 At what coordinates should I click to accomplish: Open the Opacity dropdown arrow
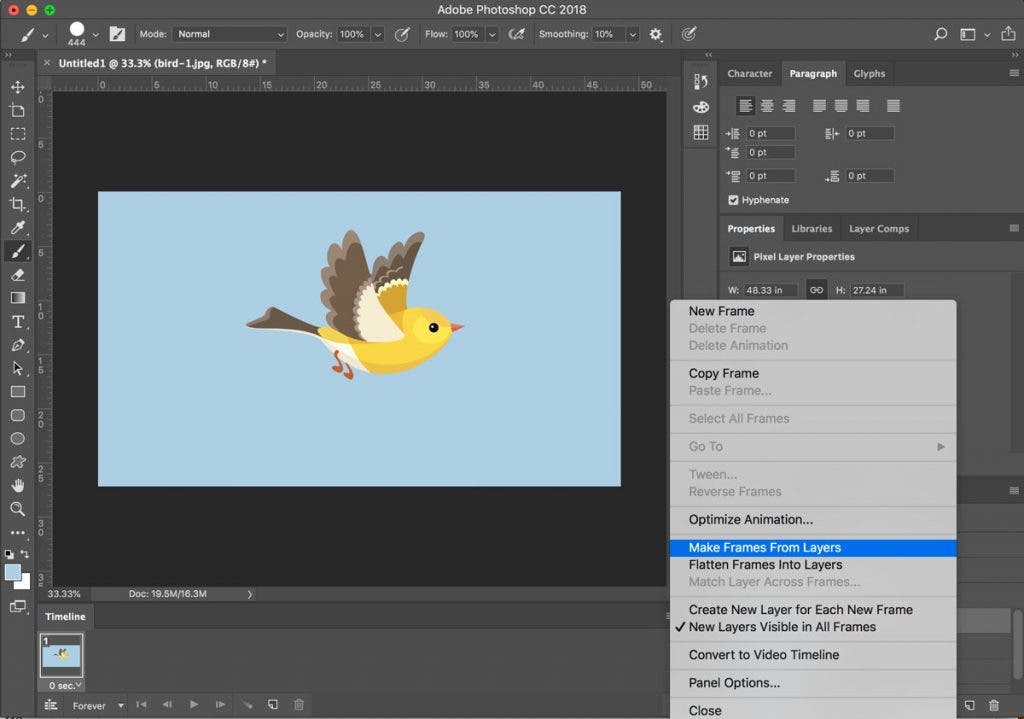pos(378,33)
